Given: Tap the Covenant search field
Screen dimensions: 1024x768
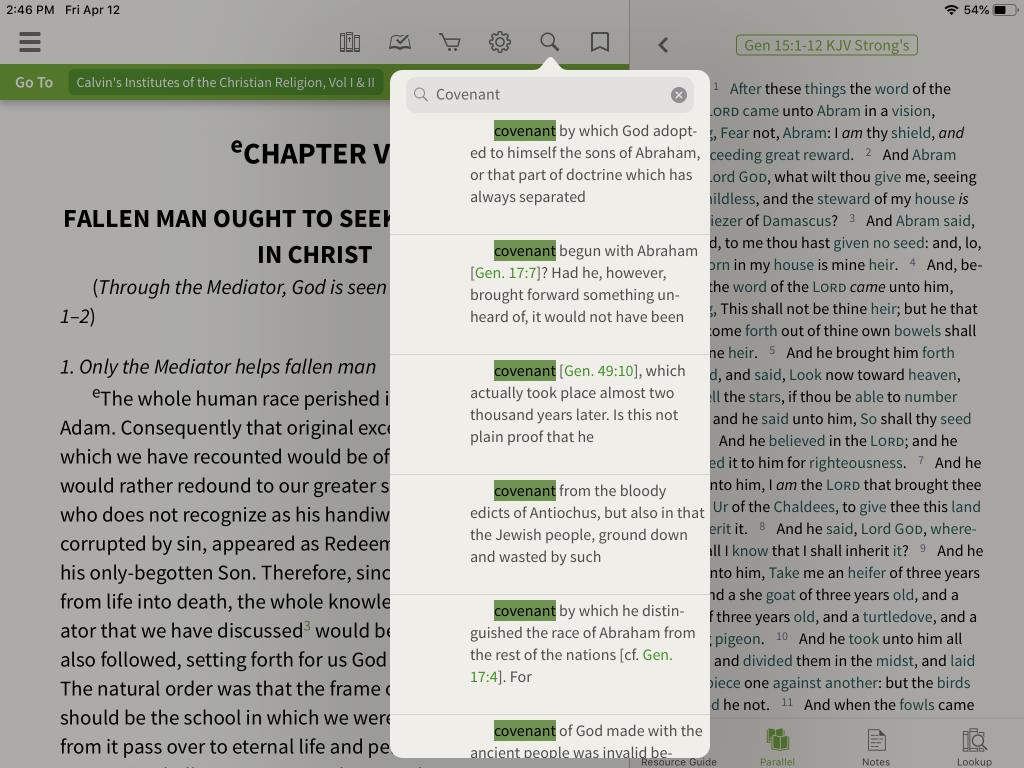Looking at the screenshot, I should point(549,95).
